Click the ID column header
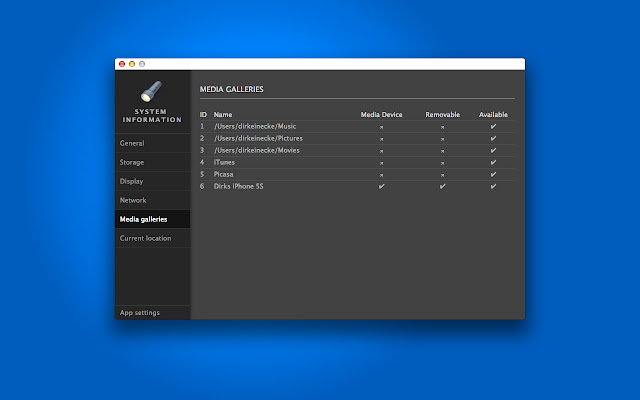Viewport: 640px width, 400px height. pyautogui.click(x=203, y=115)
